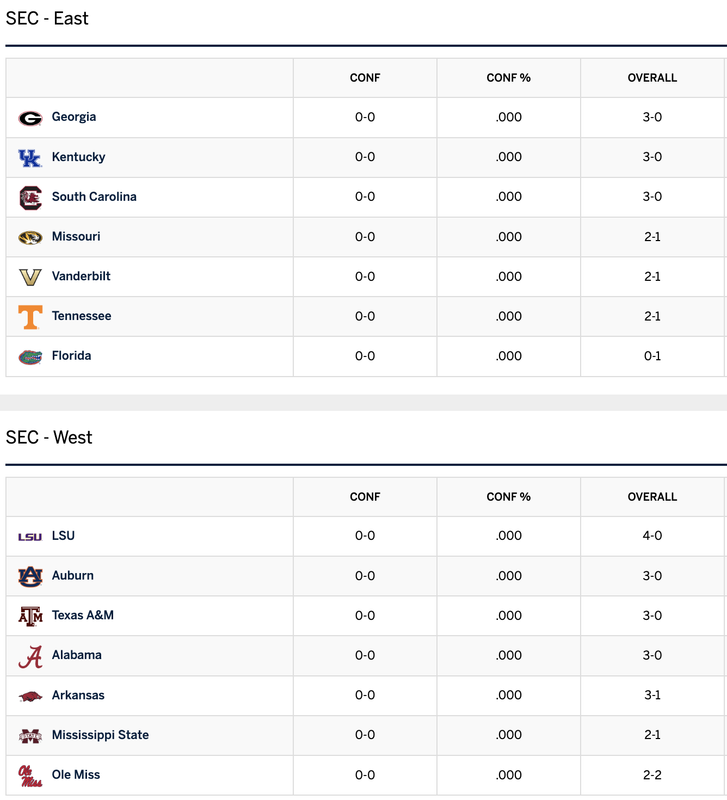Click the Alabama script A logo
This screenshot has height=800, width=727.
tap(30, 657)
